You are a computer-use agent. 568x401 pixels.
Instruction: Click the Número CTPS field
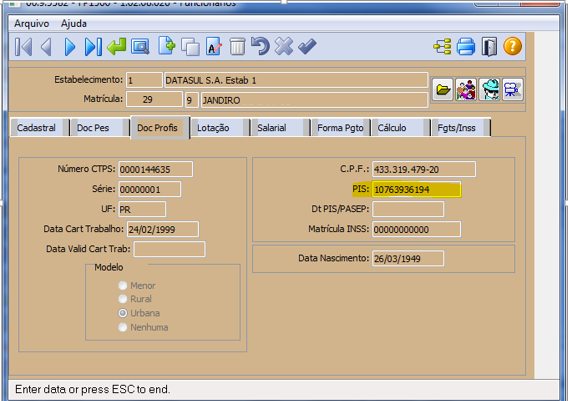tap(155, 169)
